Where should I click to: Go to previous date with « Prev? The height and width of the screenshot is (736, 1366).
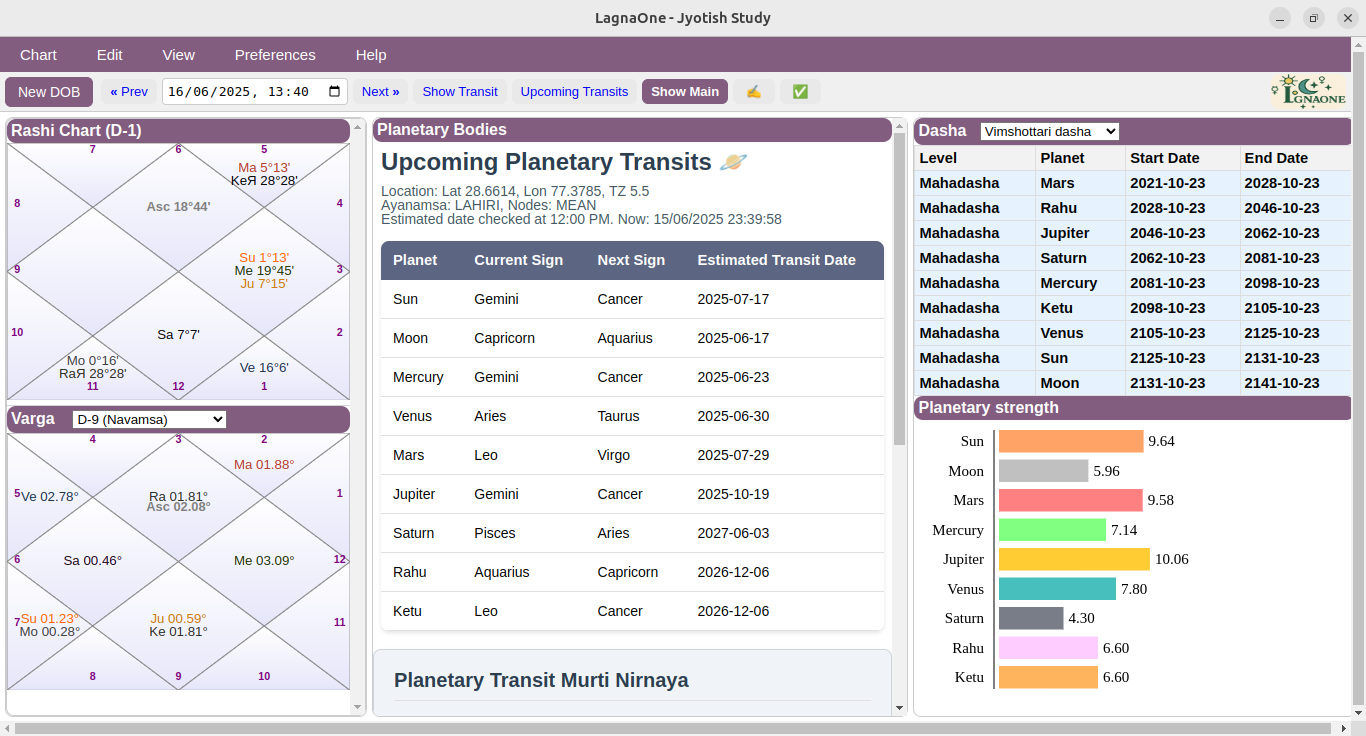tap(129, 92)
